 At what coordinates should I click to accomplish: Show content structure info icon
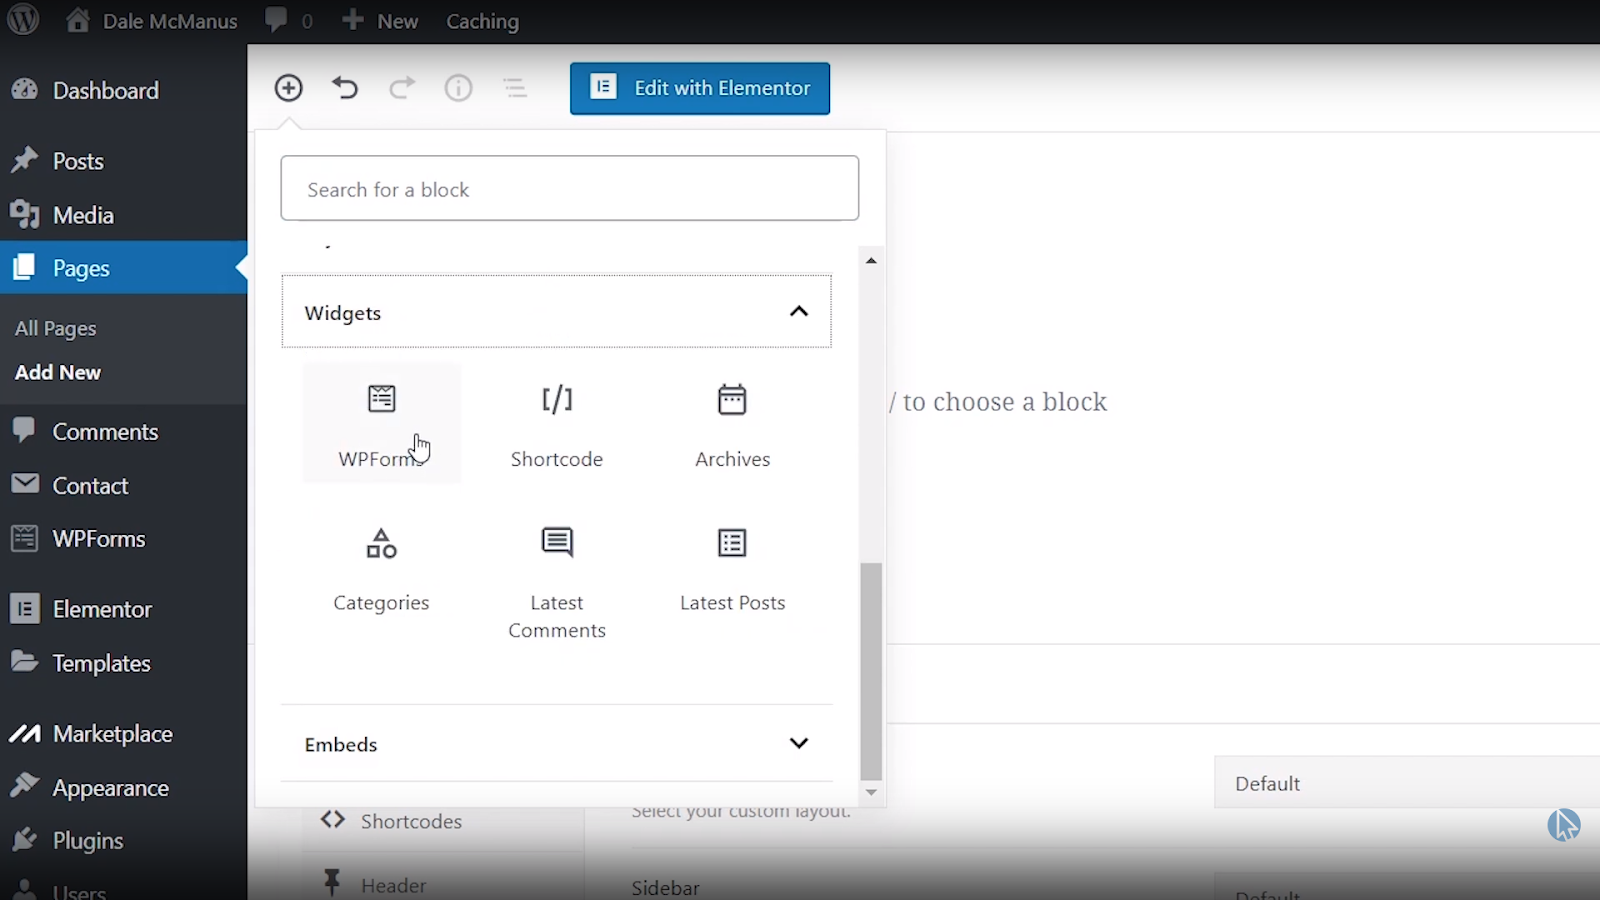(x=458, y=88)
